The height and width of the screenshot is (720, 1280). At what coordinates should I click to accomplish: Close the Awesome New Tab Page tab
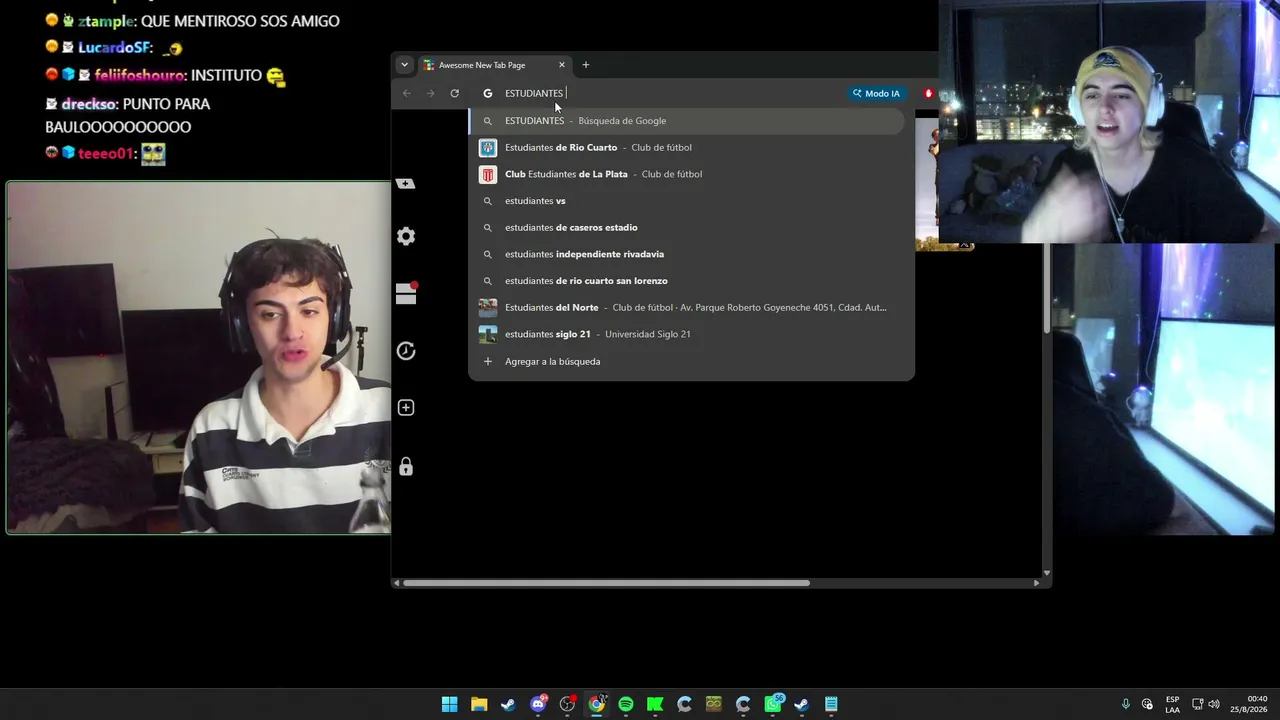click(561, 65)
